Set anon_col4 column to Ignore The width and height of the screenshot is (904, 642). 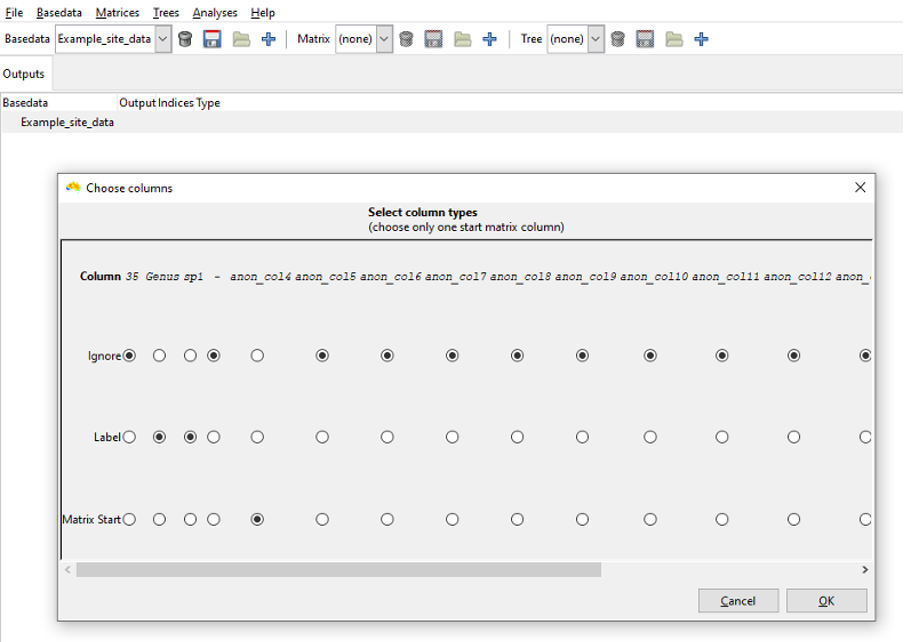click(x=257, y=355)
